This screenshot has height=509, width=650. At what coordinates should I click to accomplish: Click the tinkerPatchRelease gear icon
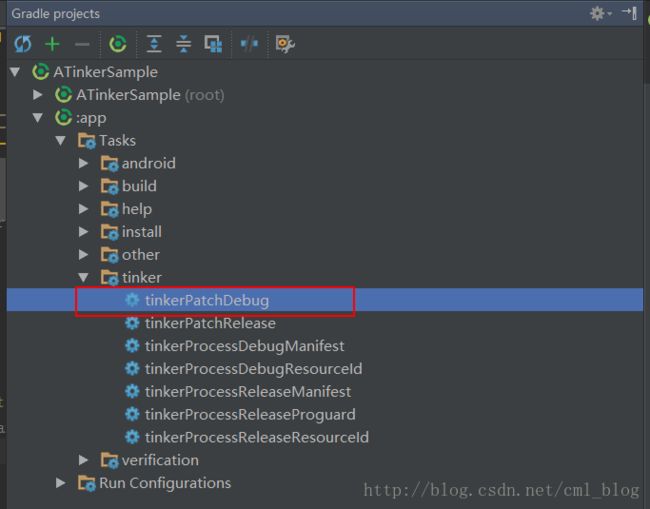pyautogui.click(x=132, y=323)
